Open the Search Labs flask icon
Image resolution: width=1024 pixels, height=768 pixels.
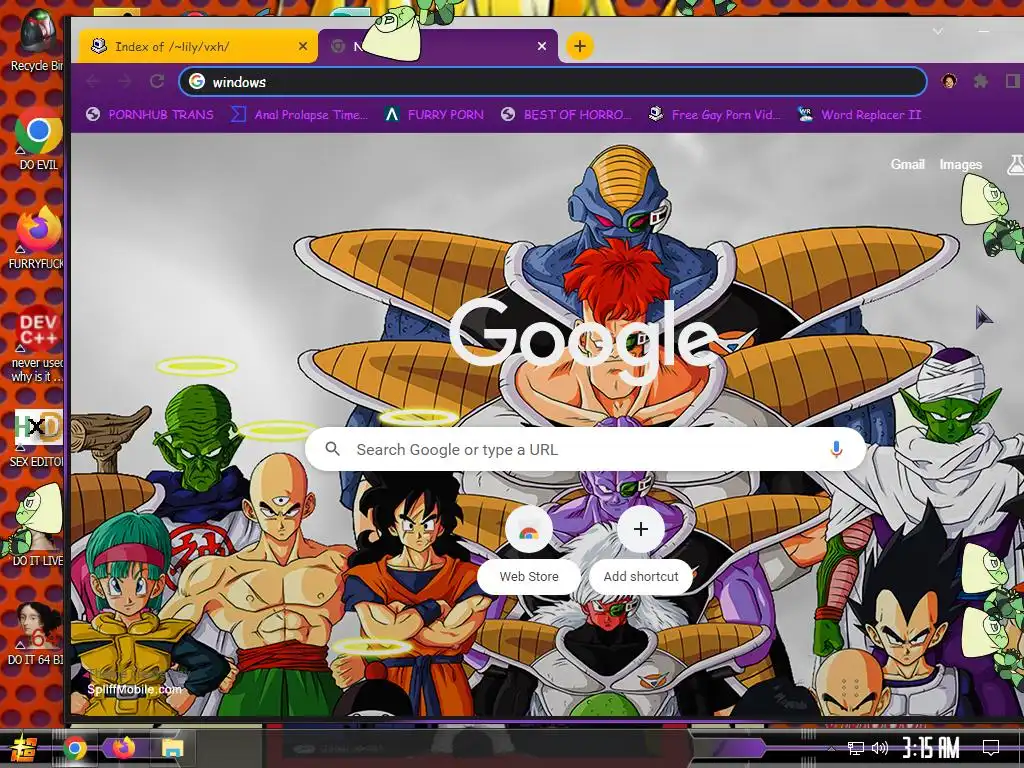(1016, 165)
